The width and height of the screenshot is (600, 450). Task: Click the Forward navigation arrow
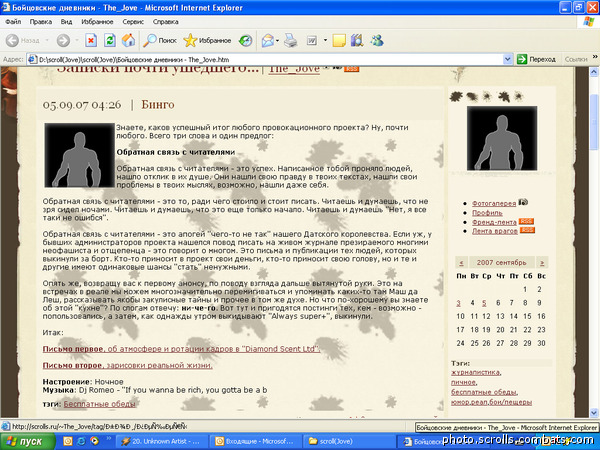(x=64, y=40)
